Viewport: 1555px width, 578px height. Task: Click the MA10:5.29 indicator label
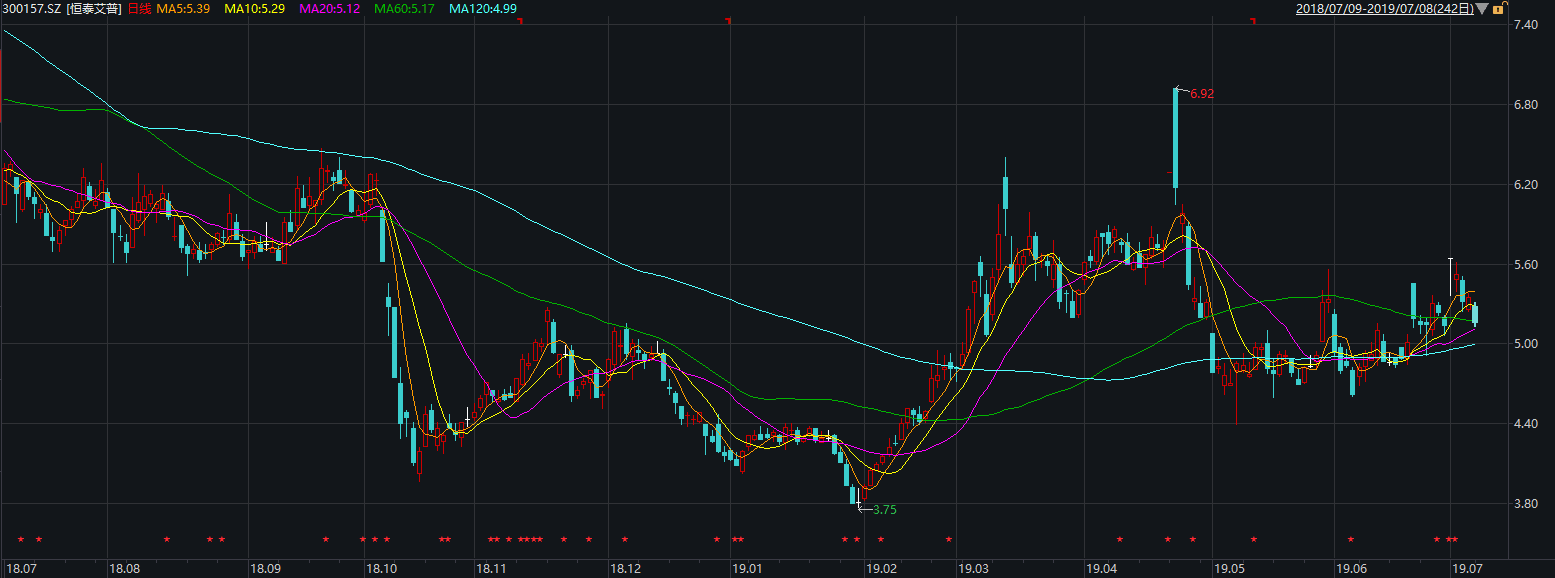[x=255, y=9]
